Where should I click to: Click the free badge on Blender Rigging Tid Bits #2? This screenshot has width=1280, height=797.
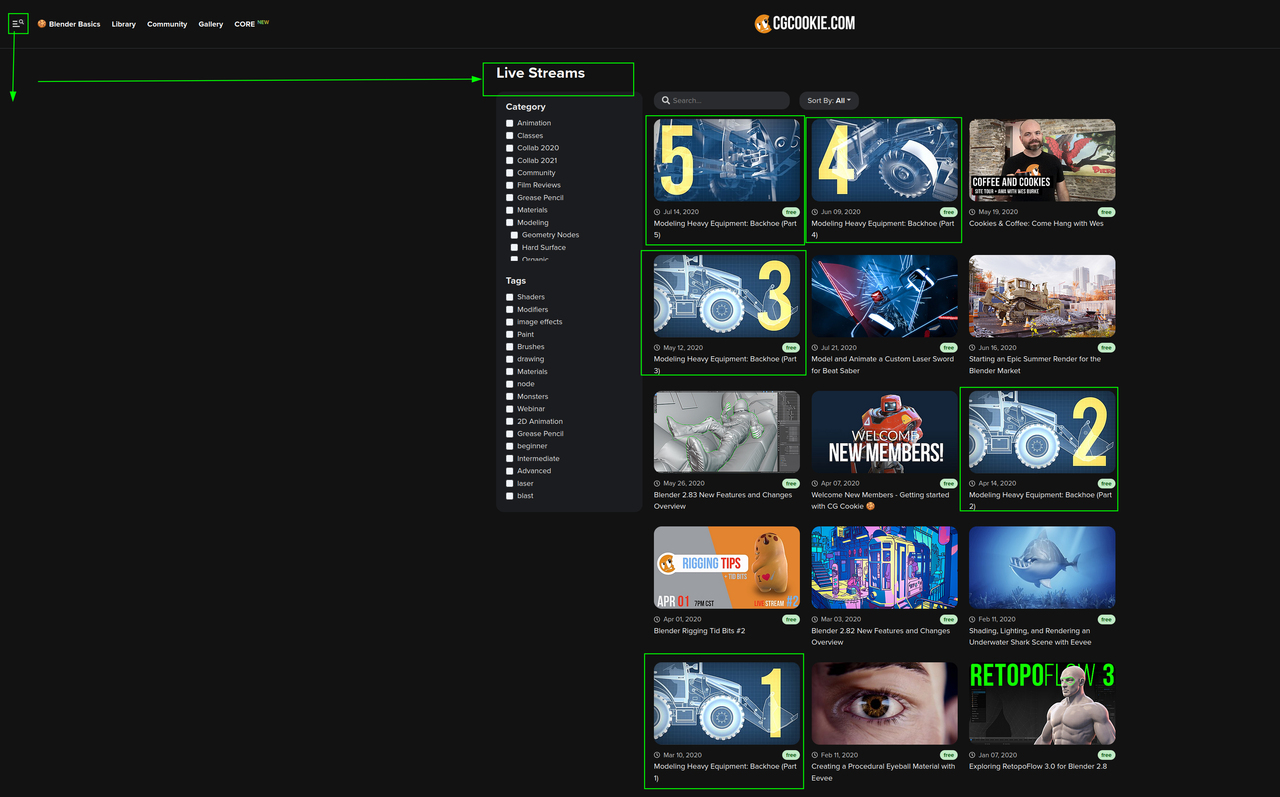(x=791, y=619)
